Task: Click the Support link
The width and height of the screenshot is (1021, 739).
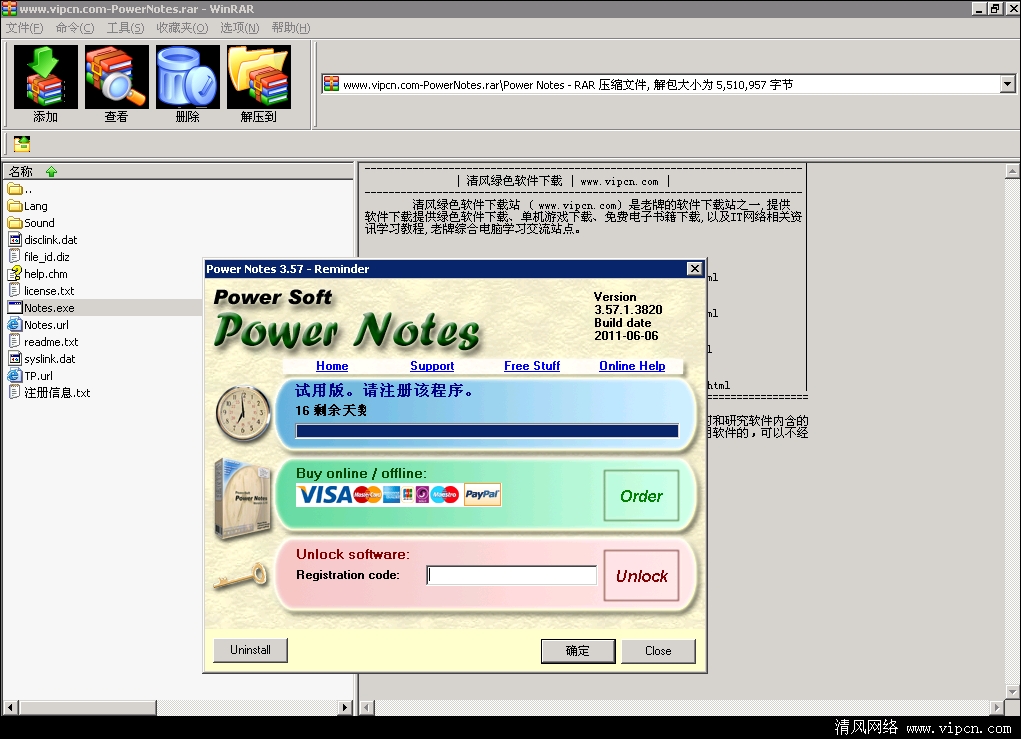Action: pyautogui.click(x=432, y=366)
